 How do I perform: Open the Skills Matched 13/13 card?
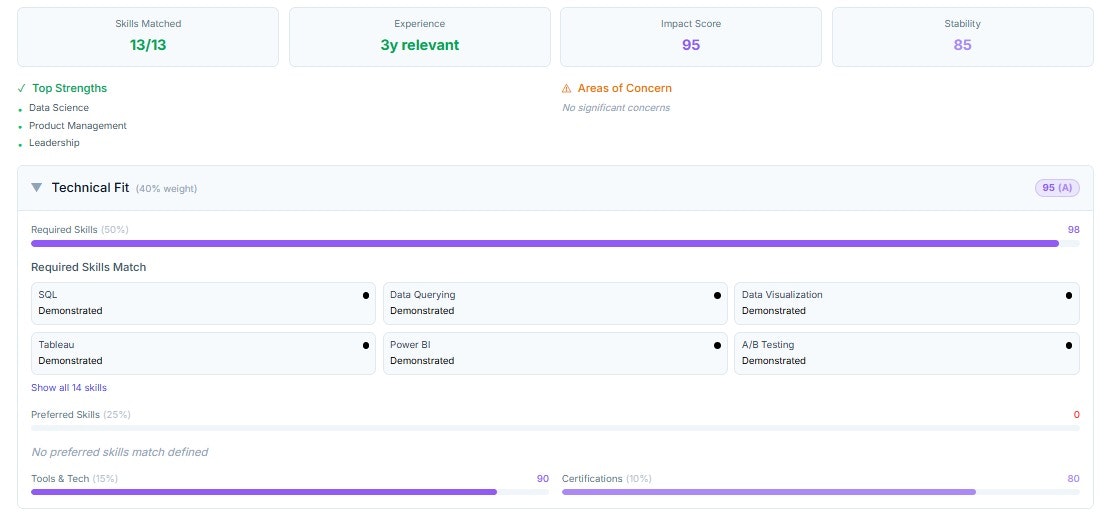pos(148,37)
